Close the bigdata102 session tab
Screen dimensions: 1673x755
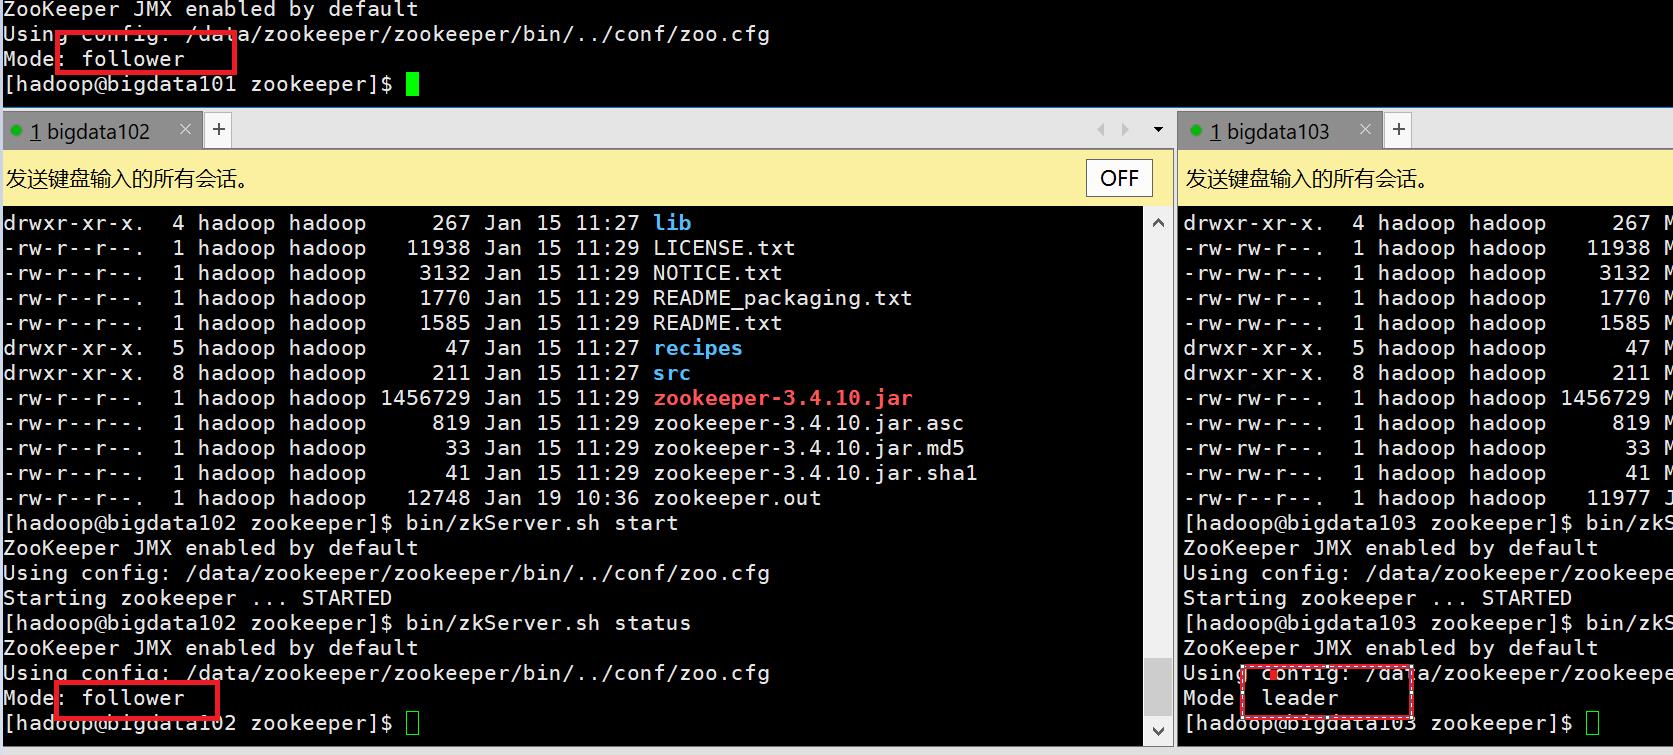click(185, 129)
